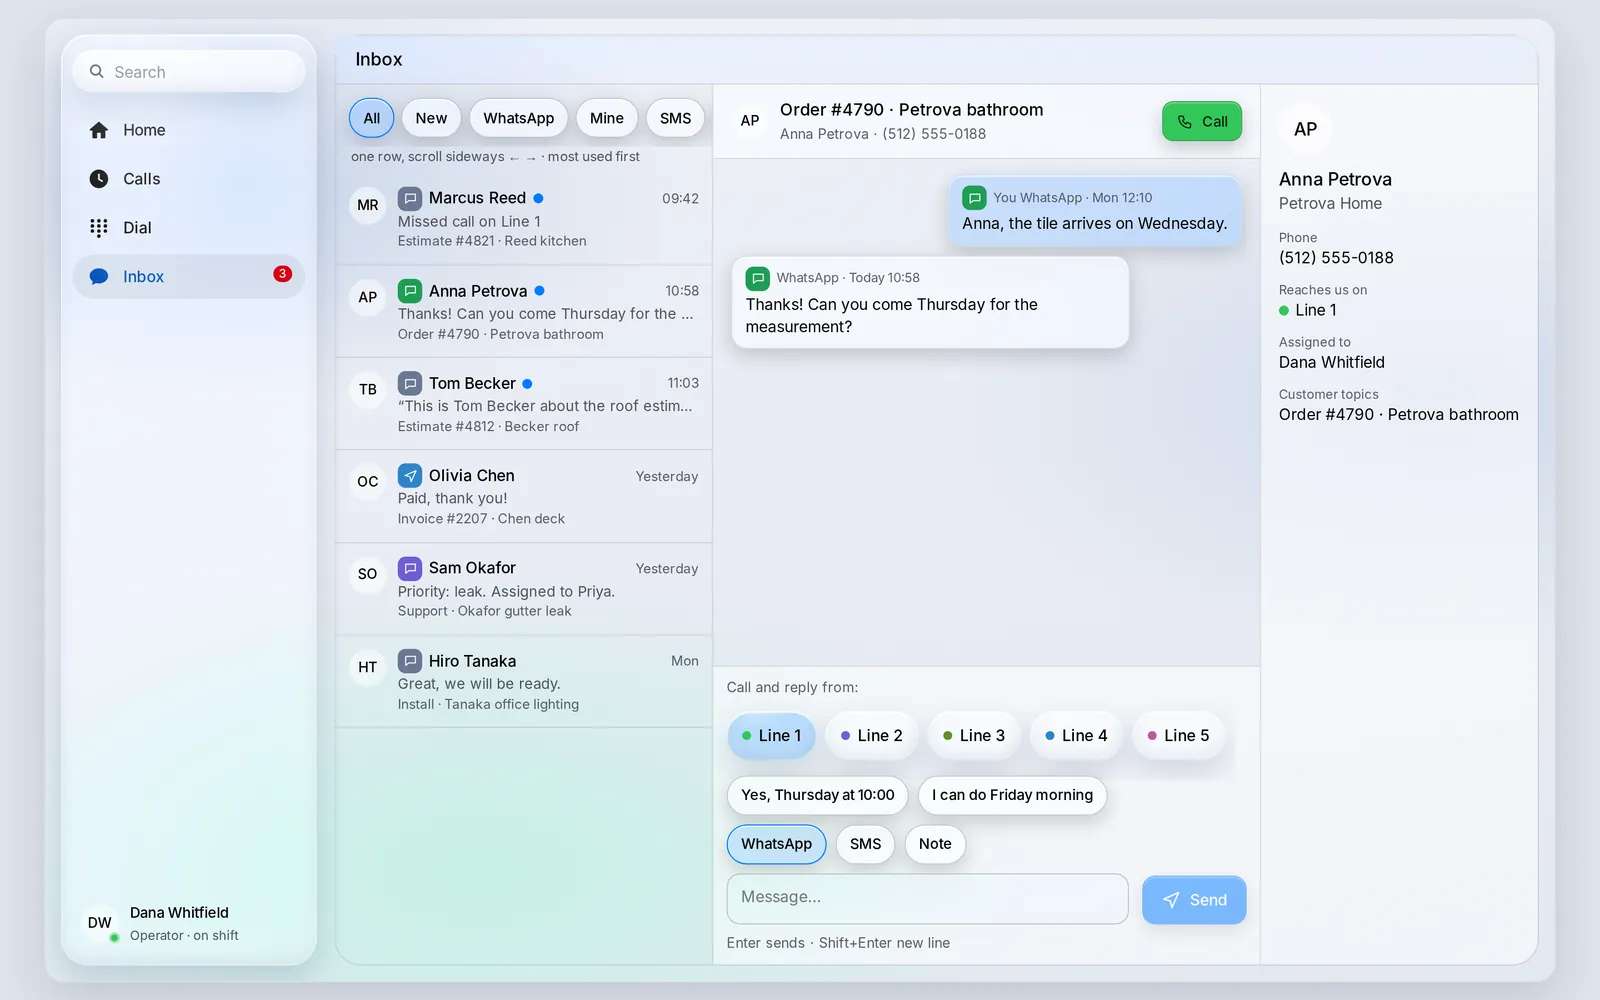The width and height of the screenshot is (1600, 1000).
Task: Open the Calls clock icon
Action: click(99, 179)
